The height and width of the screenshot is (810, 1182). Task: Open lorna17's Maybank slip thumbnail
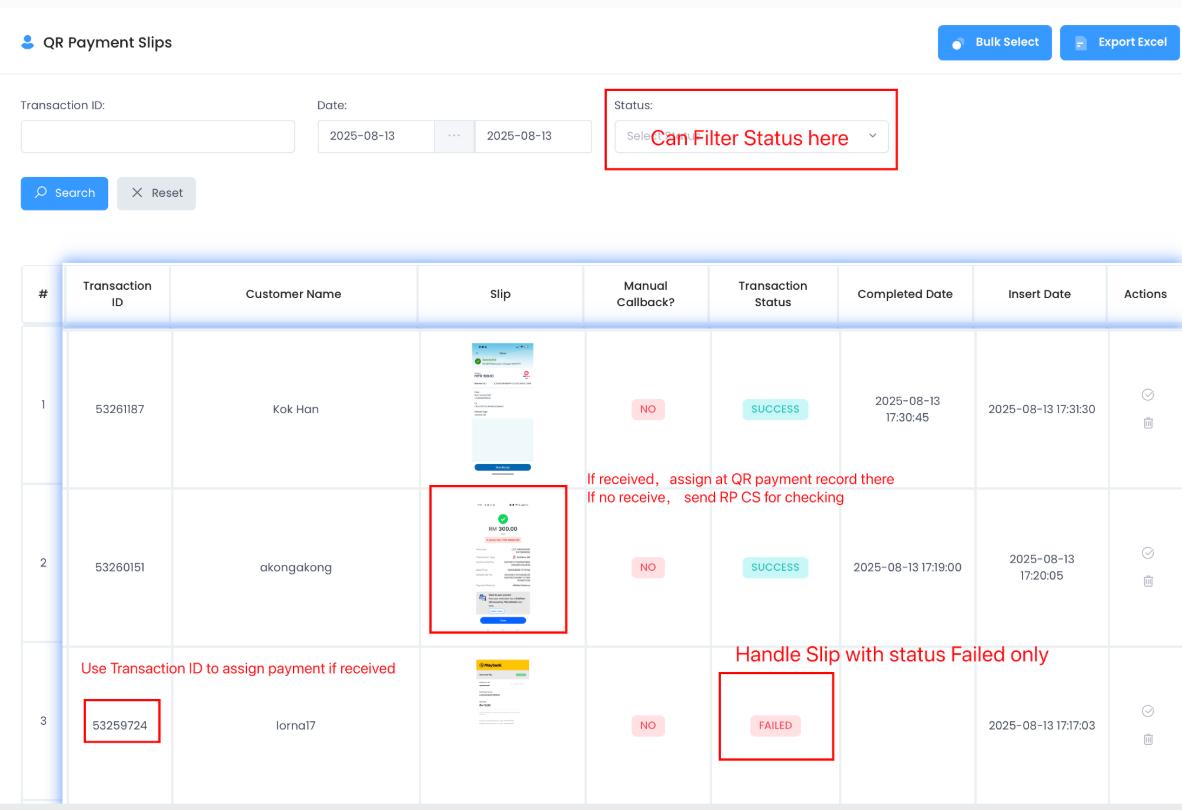pos(502,692)
